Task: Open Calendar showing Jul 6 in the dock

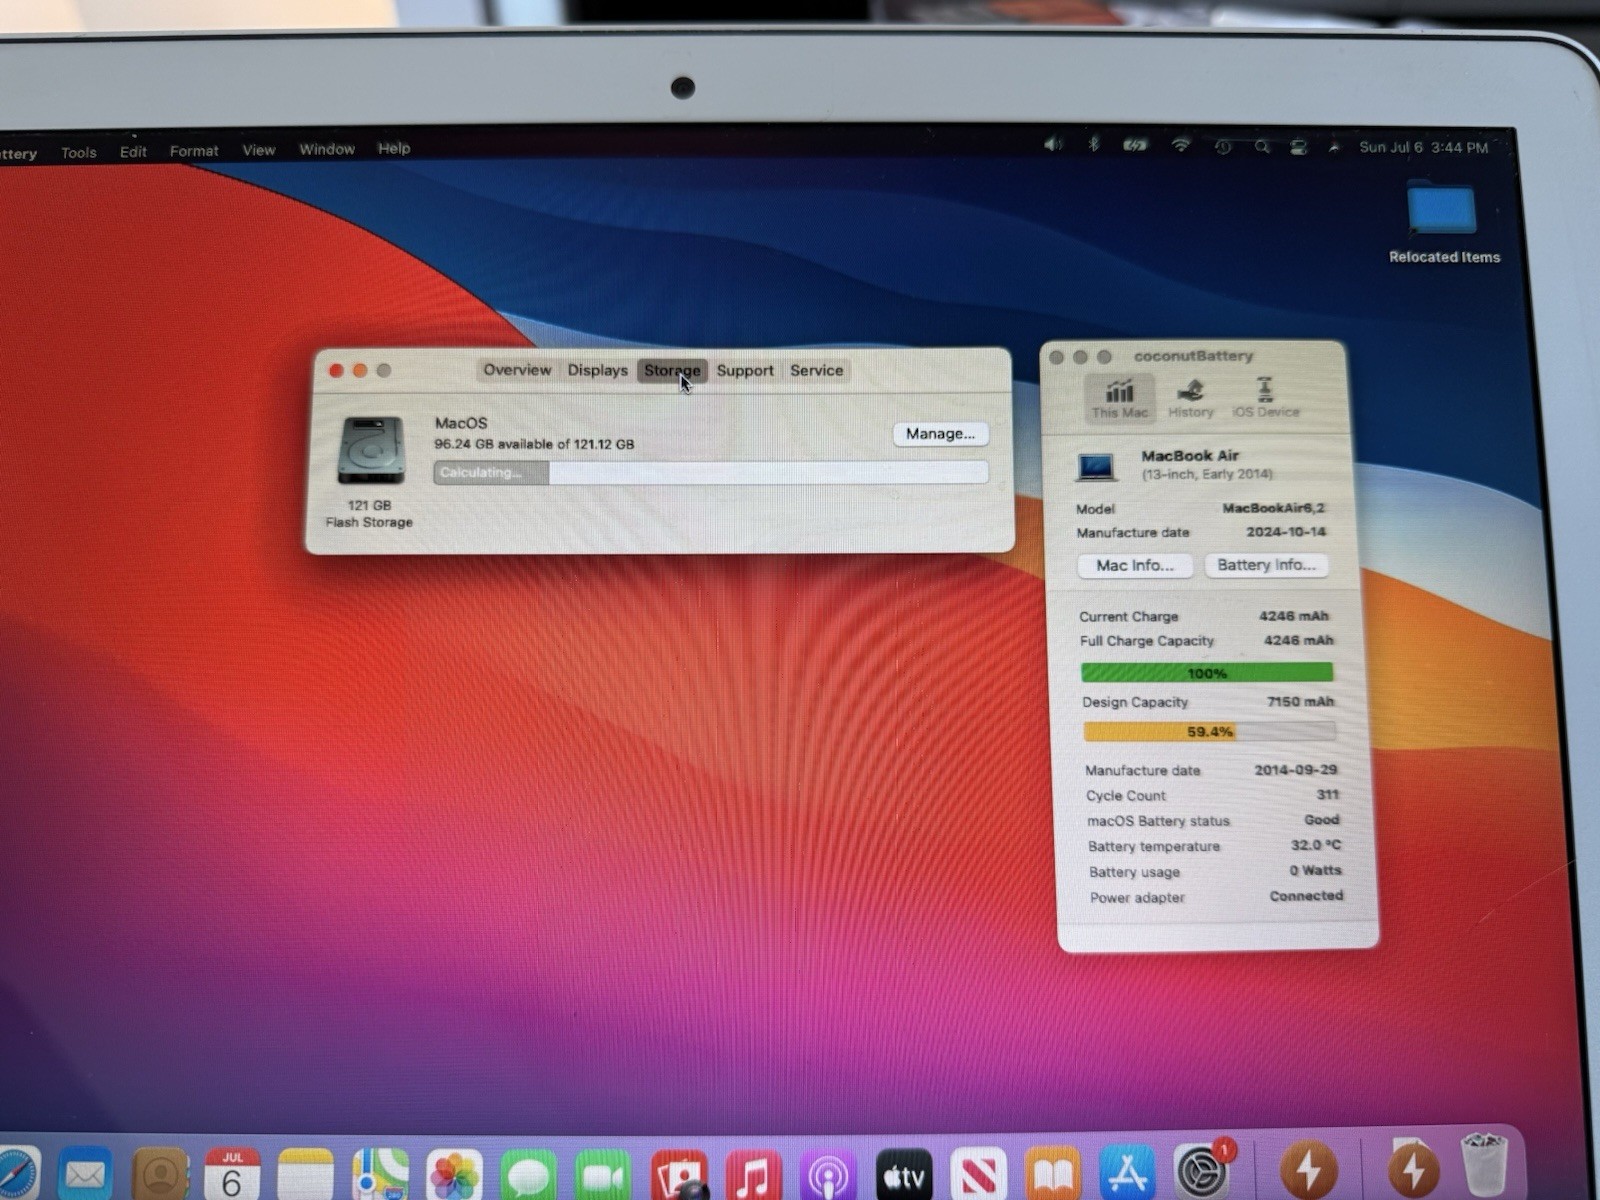Action: click(232, 1174)
